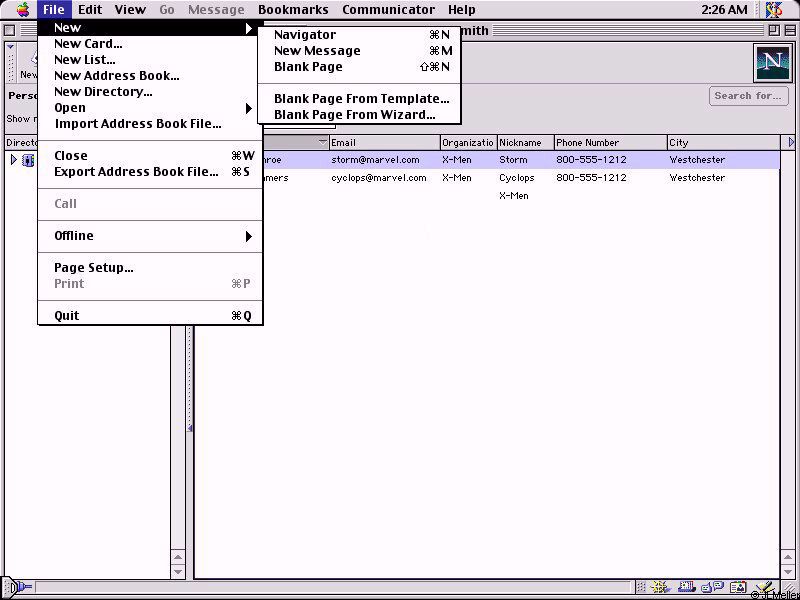Open the Bookmarks menu
This screenshot has width=800, height=600.
click(x=292, y=10)
